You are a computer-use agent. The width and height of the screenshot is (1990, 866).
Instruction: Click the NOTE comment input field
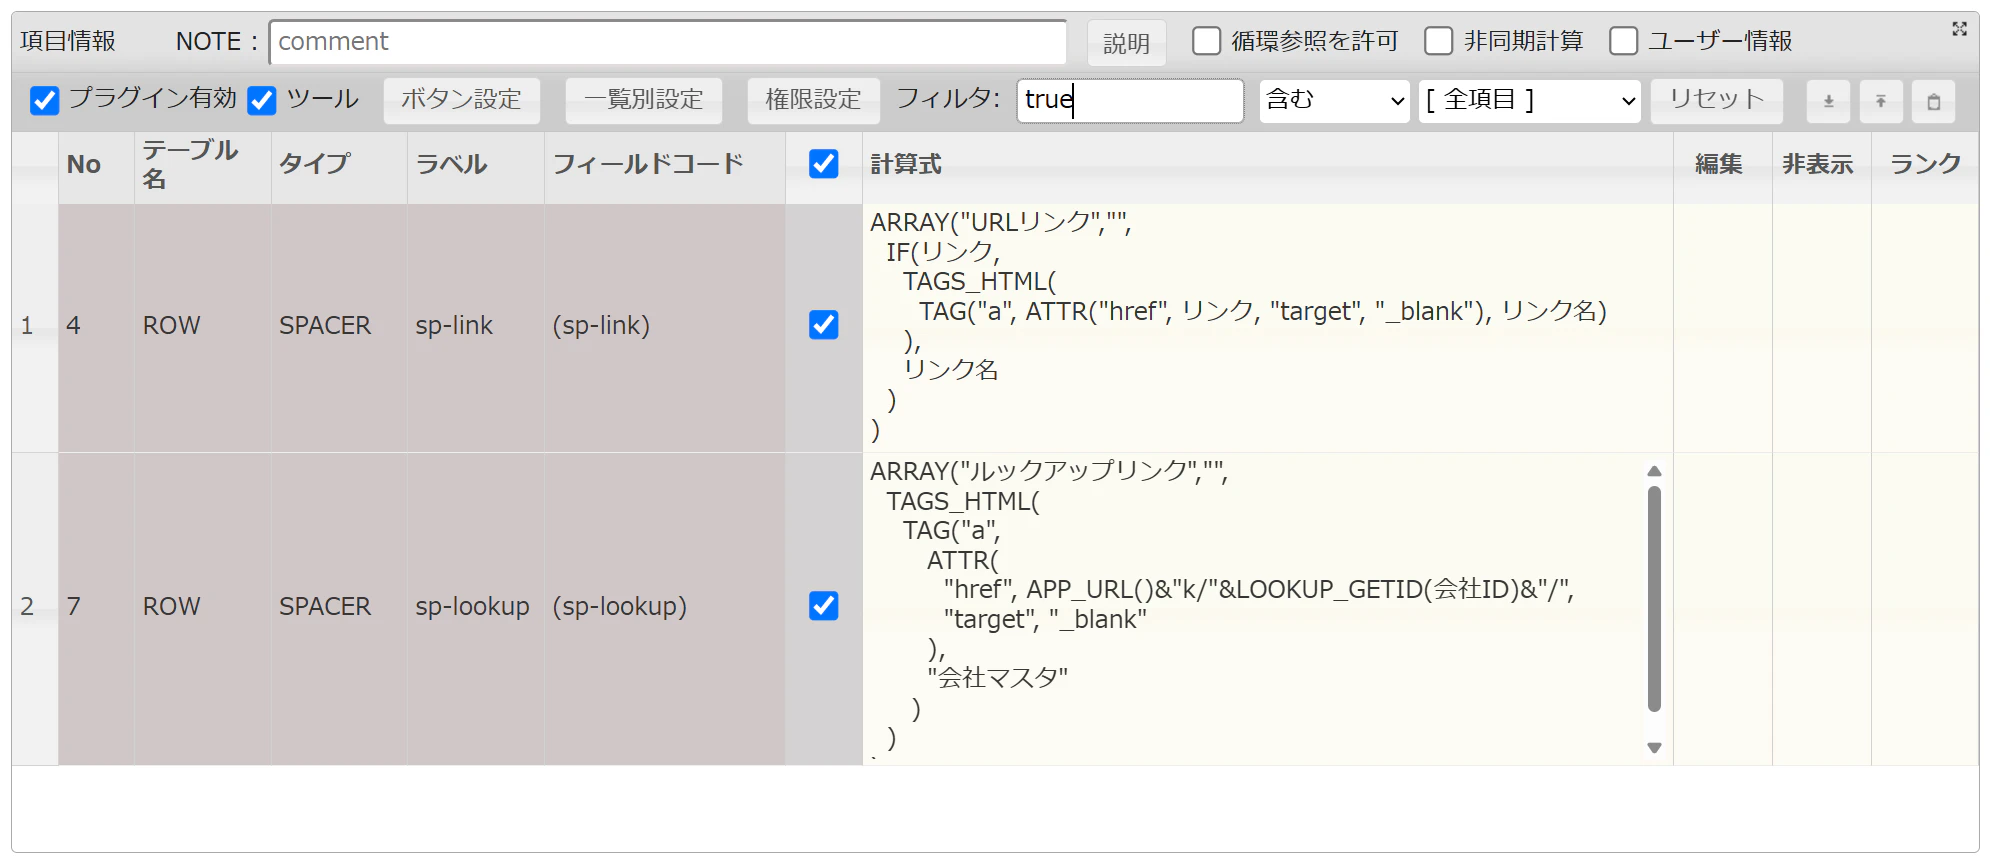point(668,42)
